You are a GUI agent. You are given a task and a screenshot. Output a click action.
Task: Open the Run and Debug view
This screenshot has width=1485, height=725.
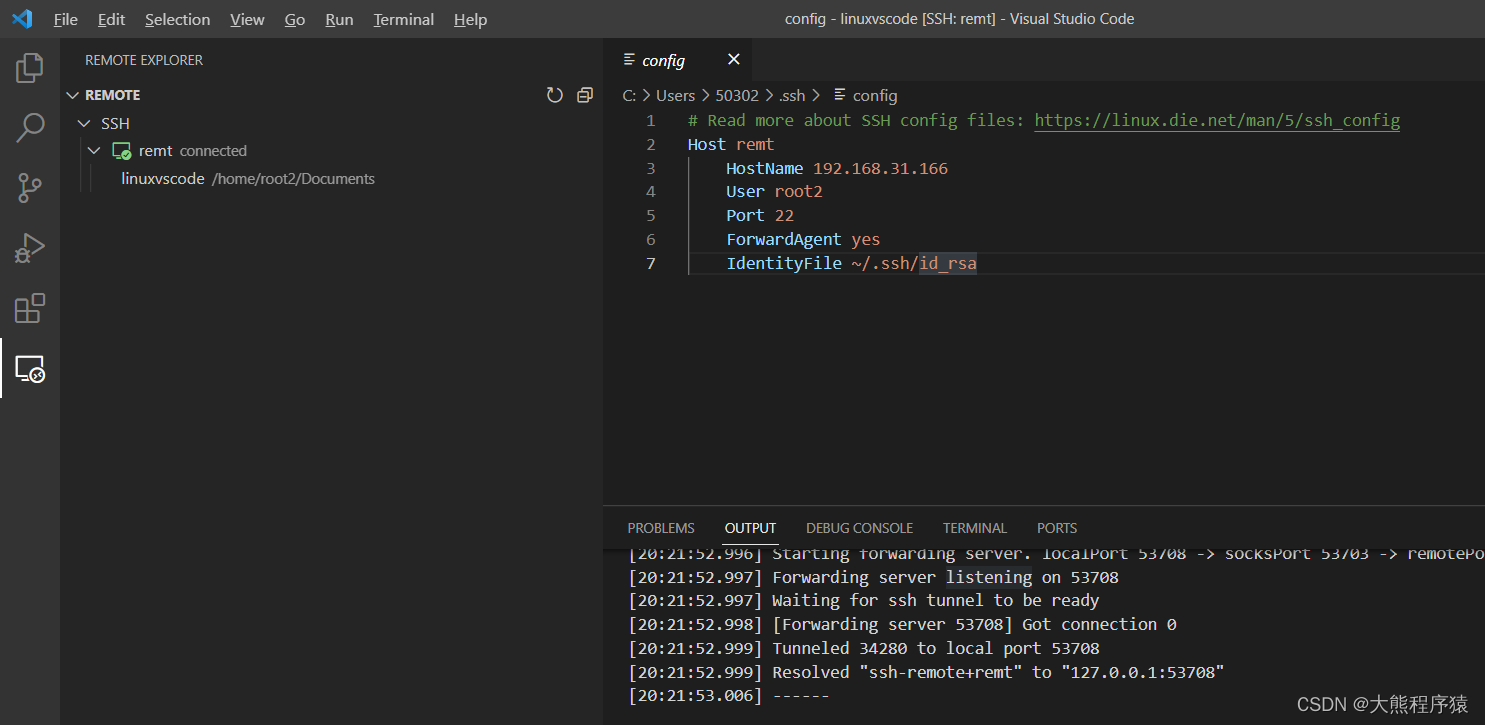tap(30, 248)
